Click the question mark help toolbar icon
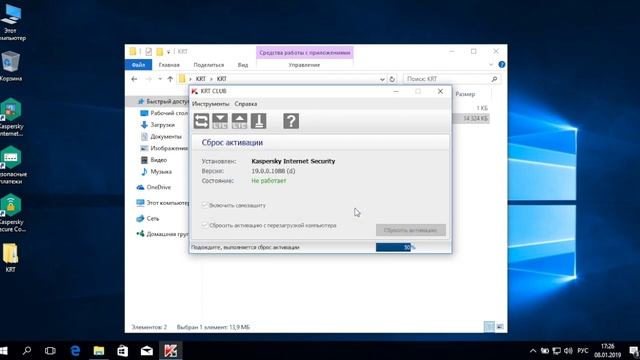Image resolution: width=640 pixels, height=360 pixels. (x=291, y=121)
